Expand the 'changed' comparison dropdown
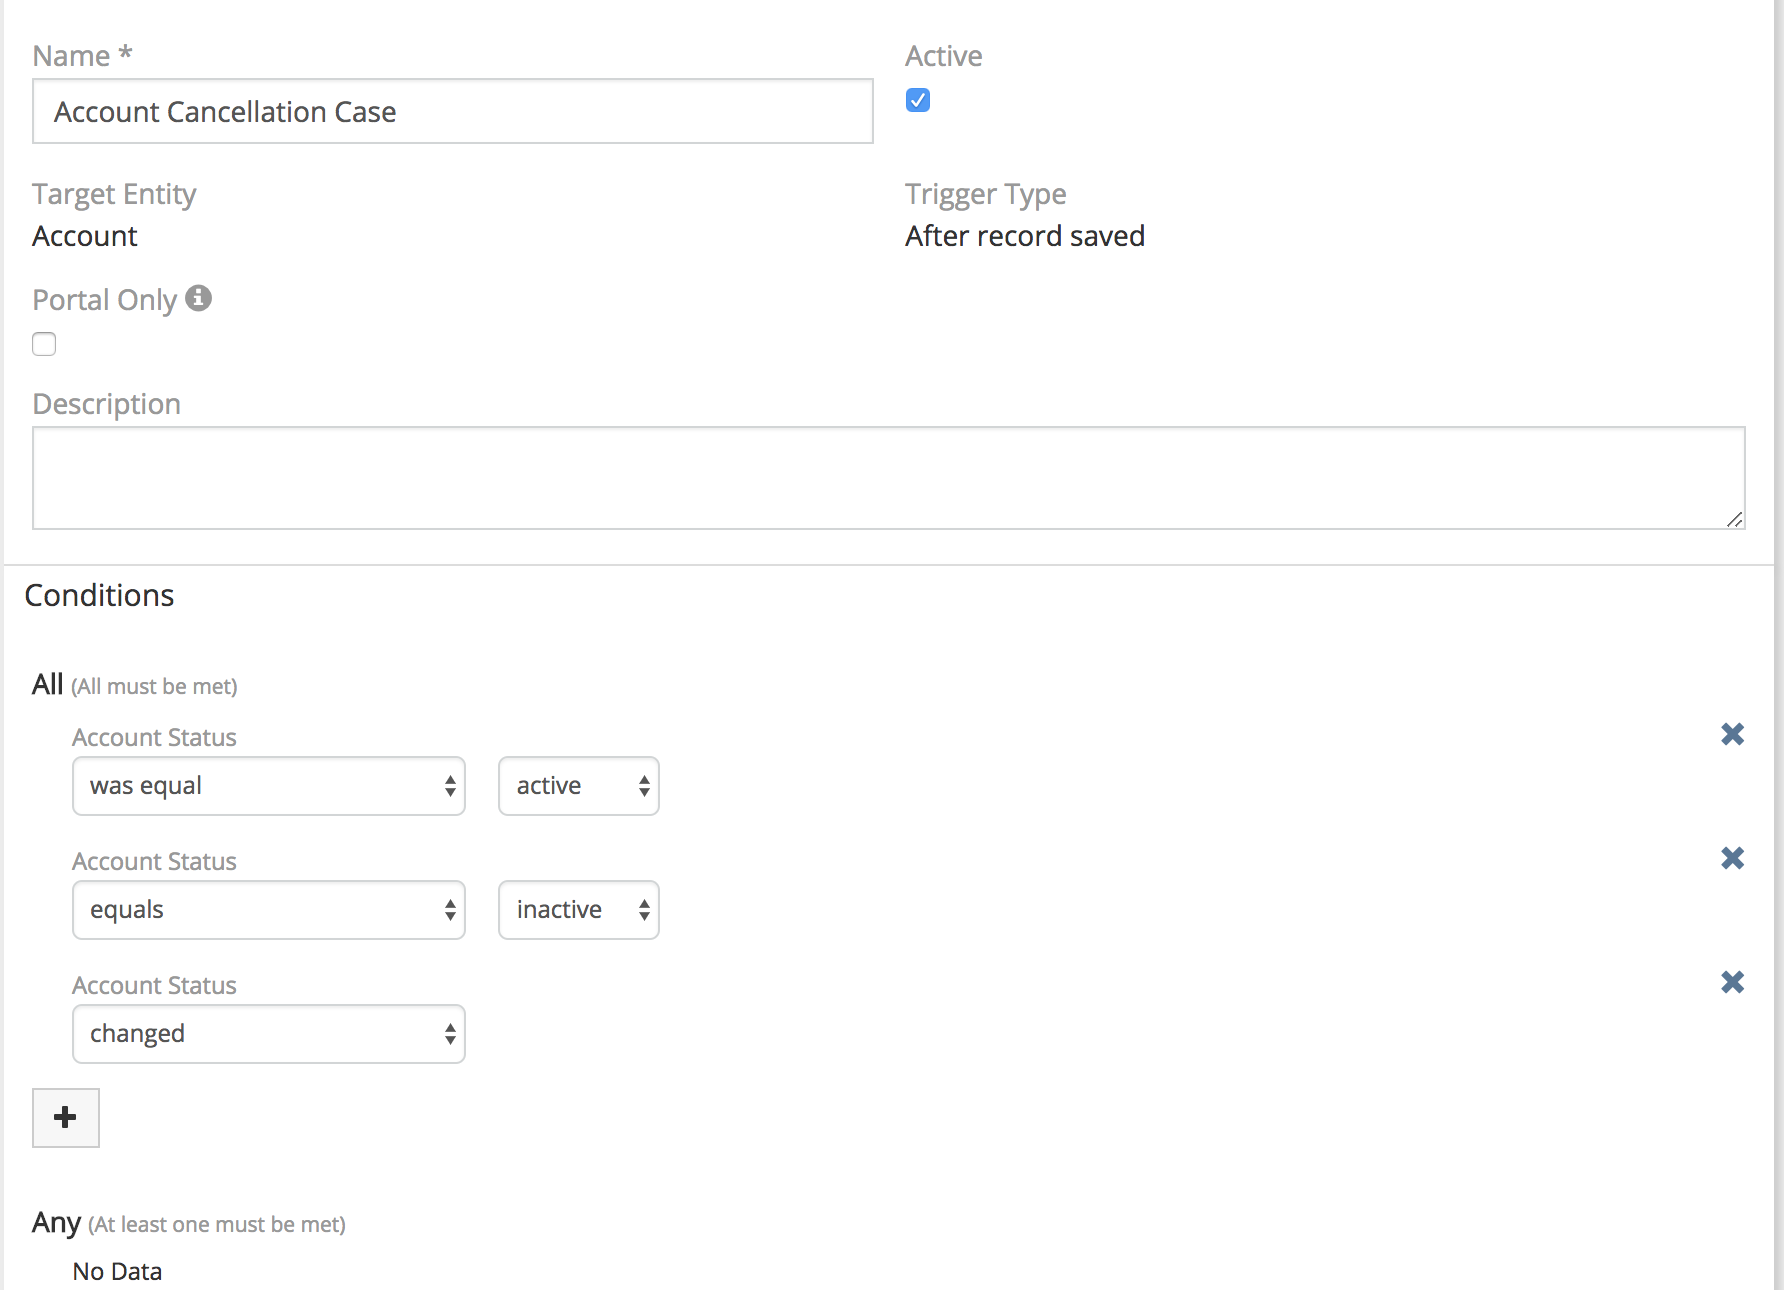This screenshot has width=1784, height=1290. [268, 1034]
